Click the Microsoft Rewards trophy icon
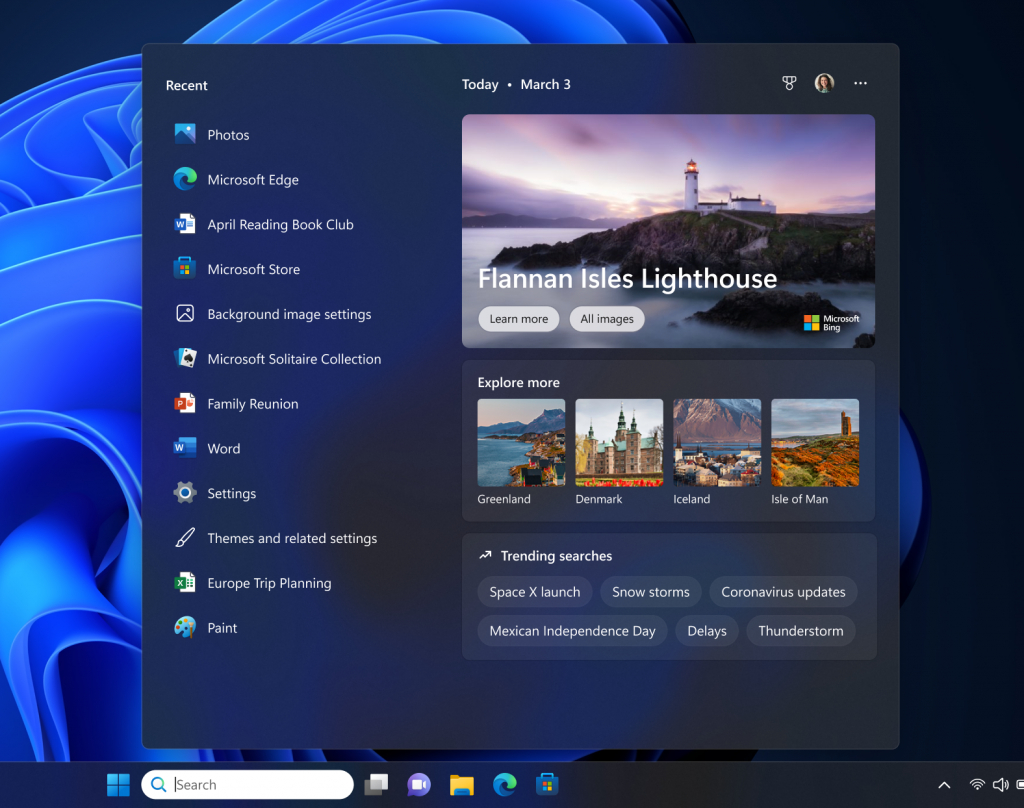Screen dimensions: 1024x808 pyautogui.click(x=789, y=83)
